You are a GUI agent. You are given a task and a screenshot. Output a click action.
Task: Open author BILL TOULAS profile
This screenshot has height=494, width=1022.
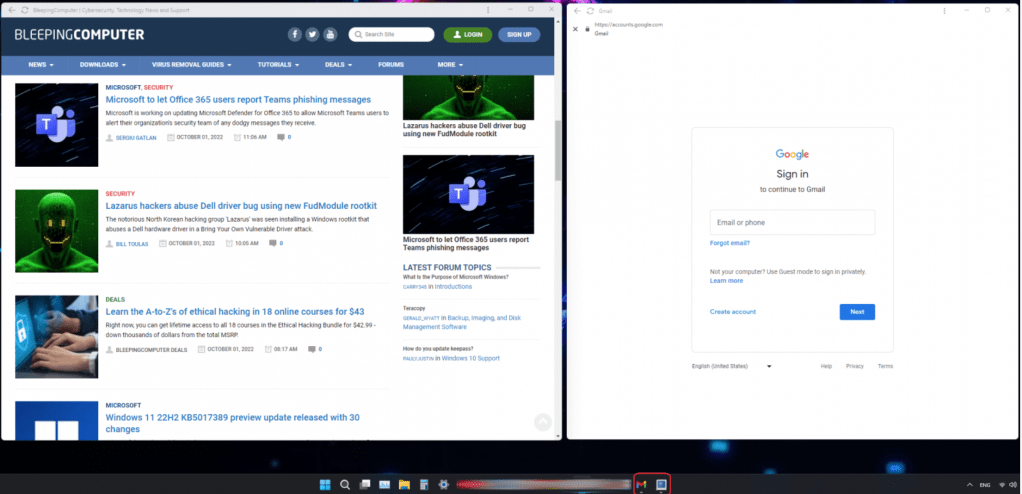[x=132, y=244]
